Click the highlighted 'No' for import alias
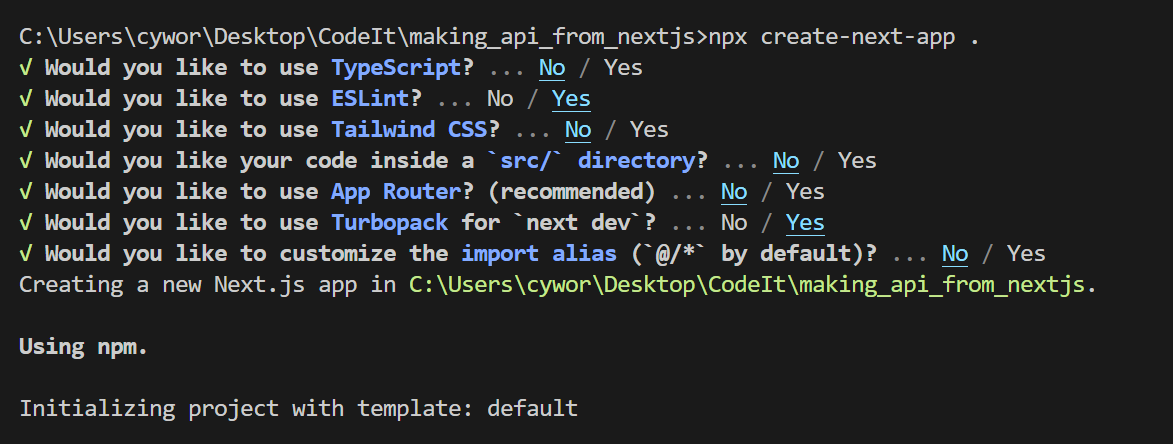 [x=955, y=254]
